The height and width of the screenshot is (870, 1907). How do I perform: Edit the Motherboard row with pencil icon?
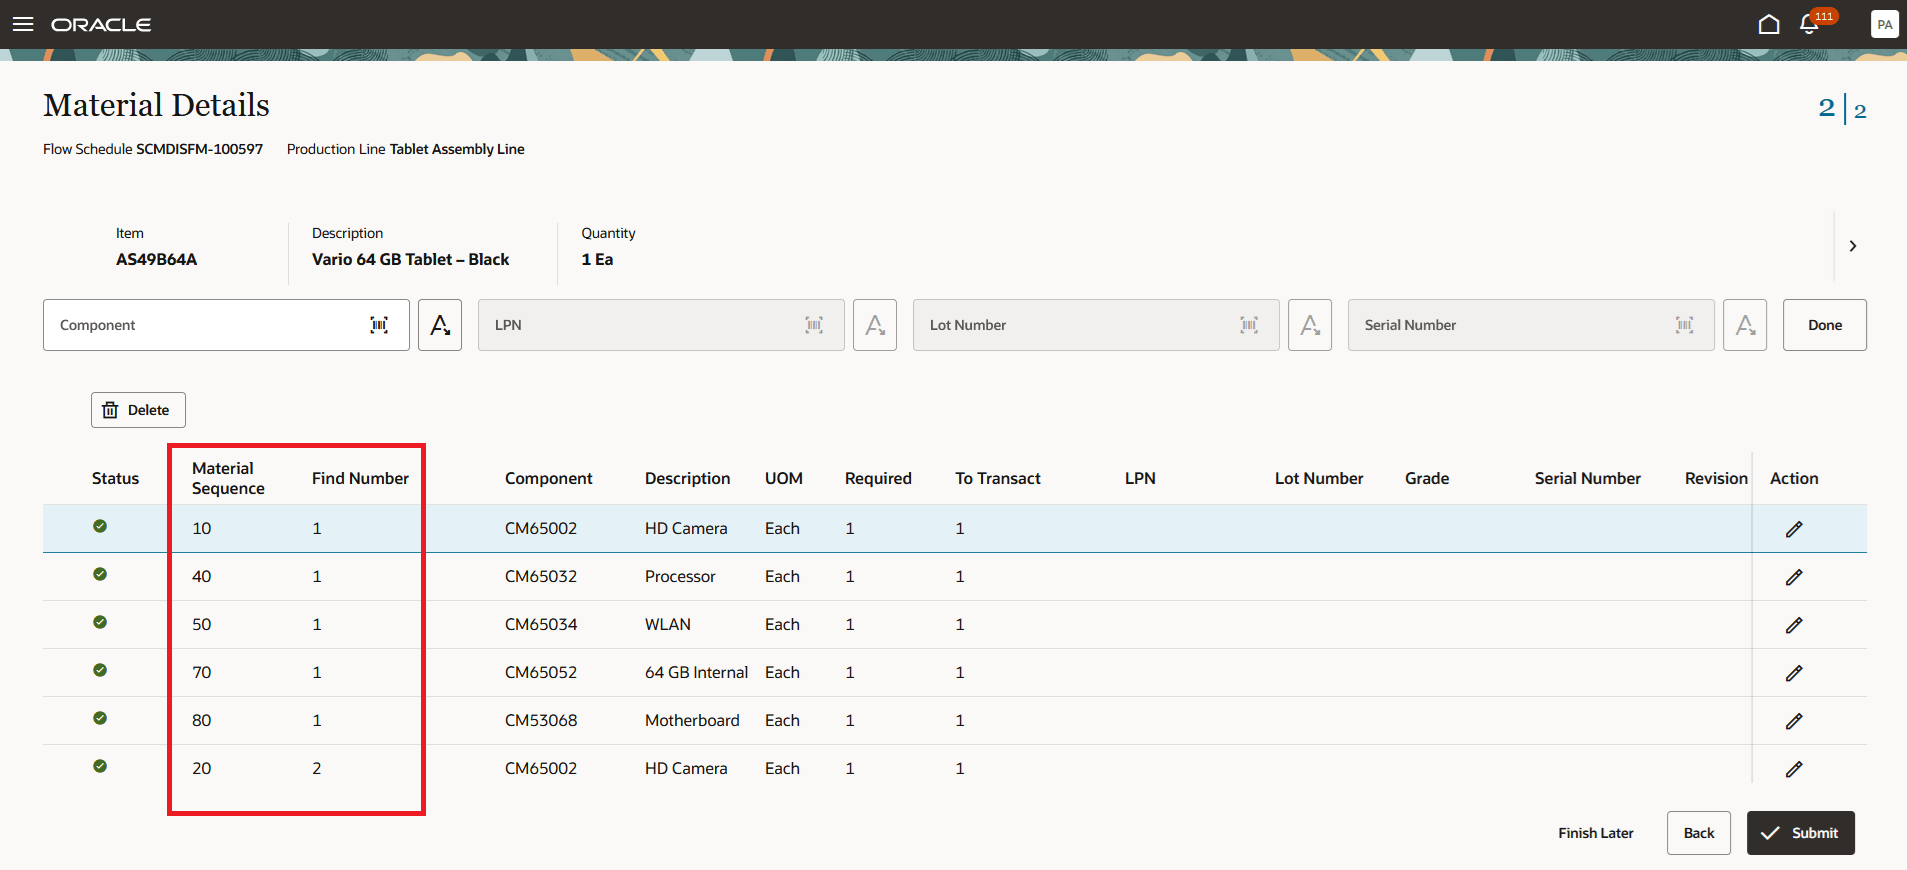click(x=1794, y=721)
